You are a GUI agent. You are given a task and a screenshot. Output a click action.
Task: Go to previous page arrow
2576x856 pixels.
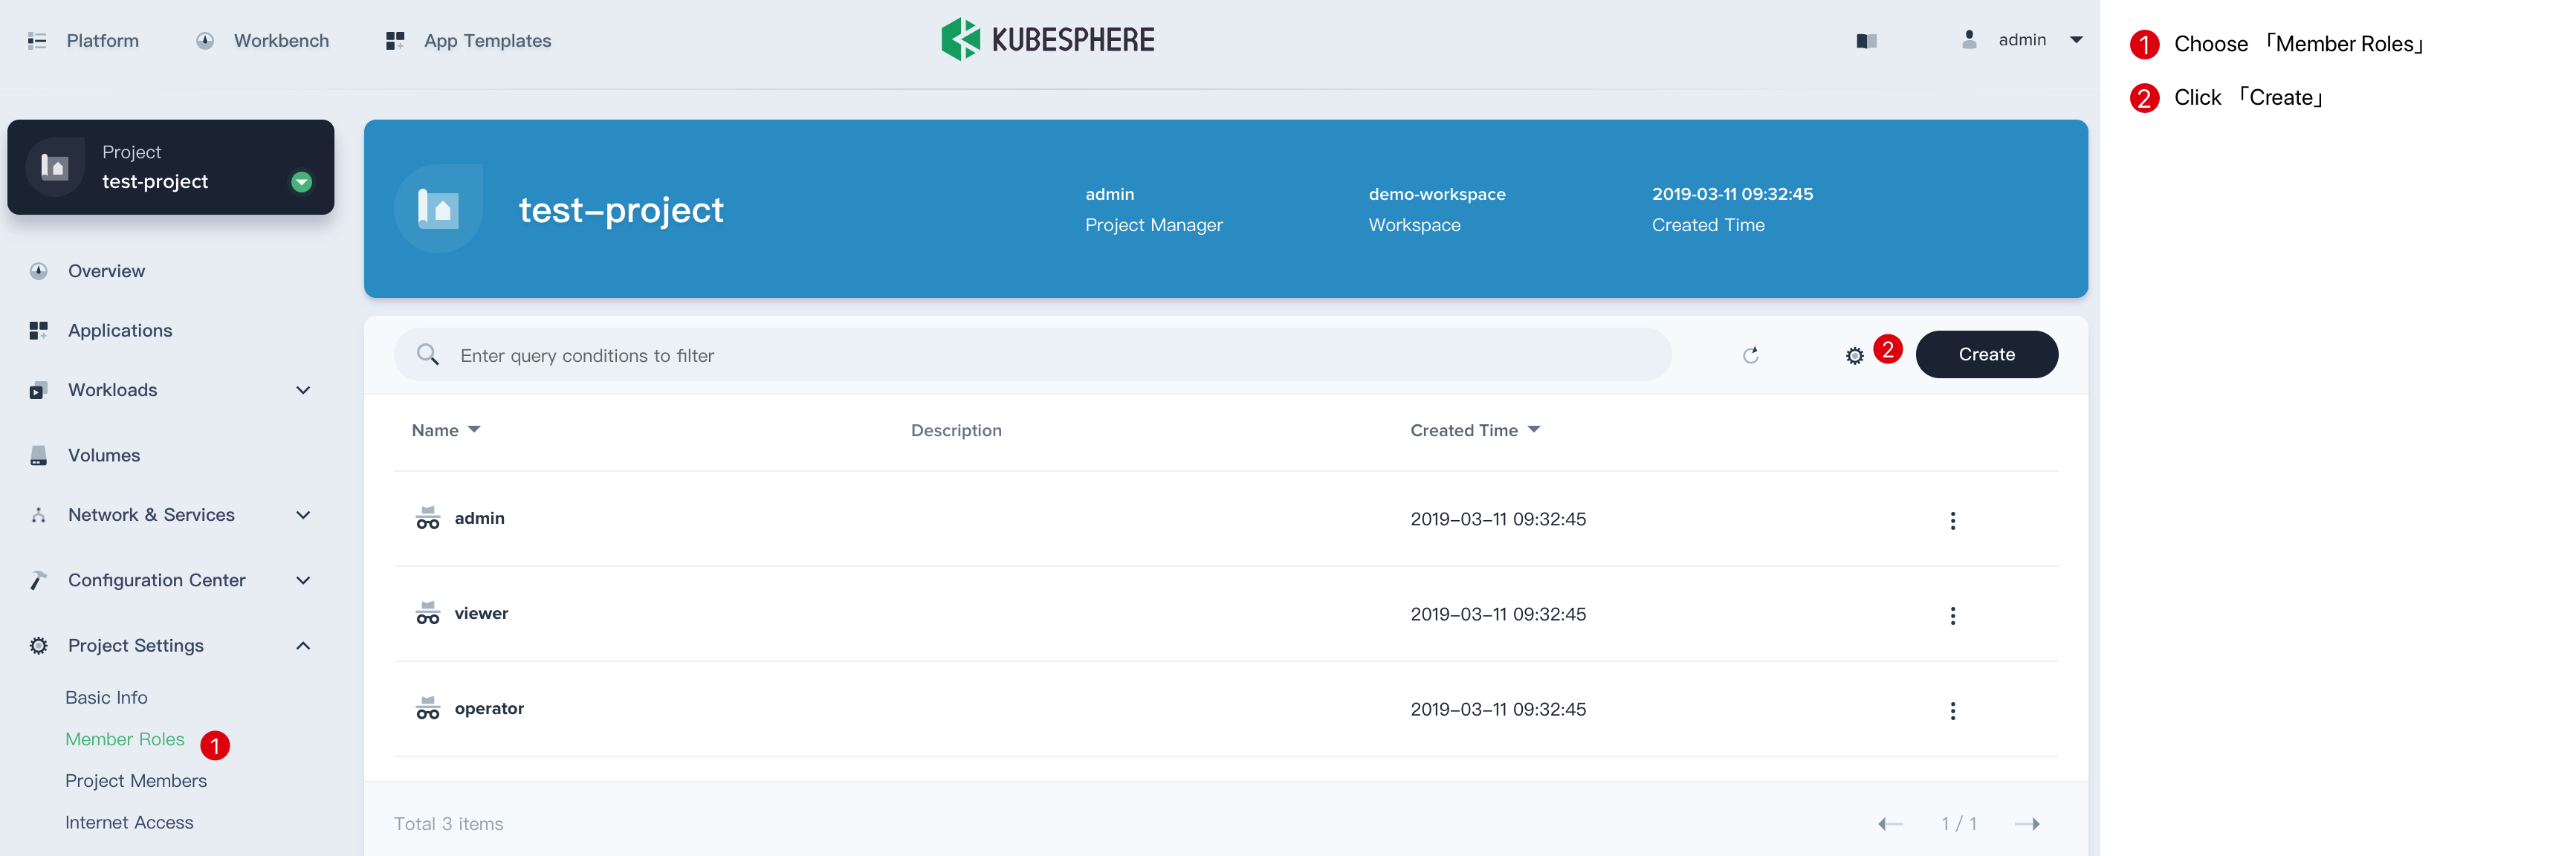click(x=1890, y=824)
